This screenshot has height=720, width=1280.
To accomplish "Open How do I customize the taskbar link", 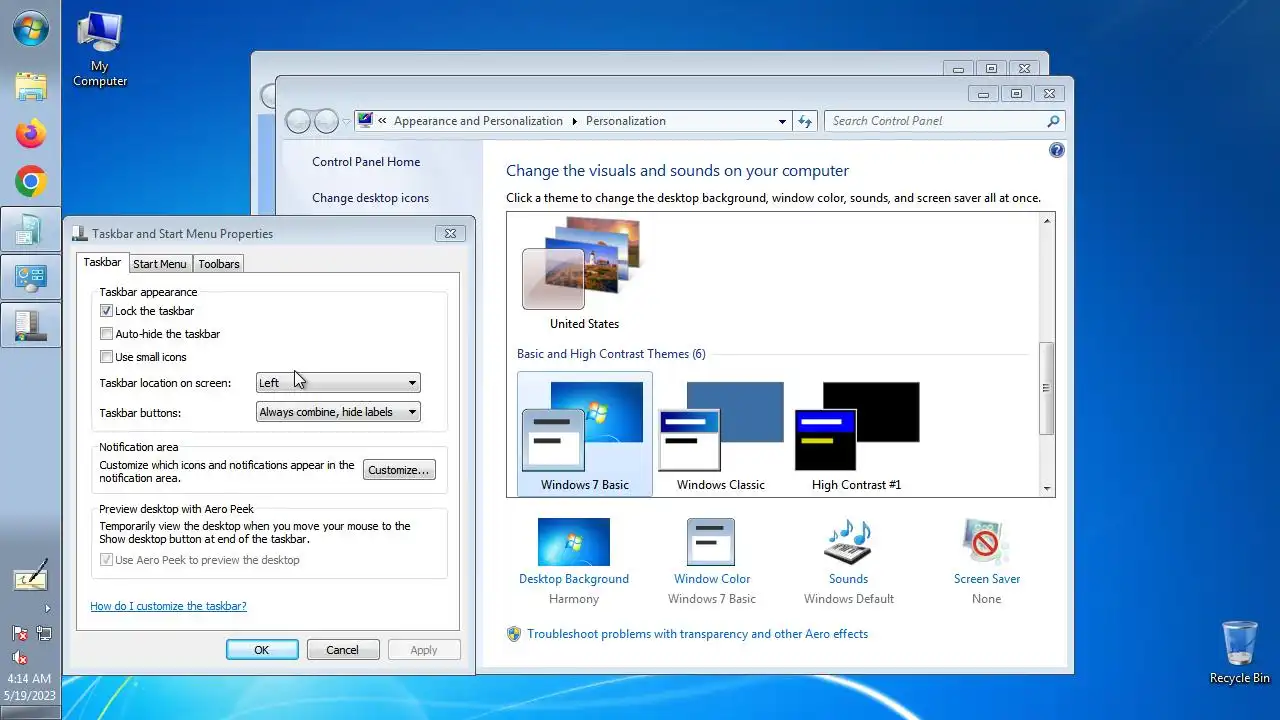I will 168,606.
